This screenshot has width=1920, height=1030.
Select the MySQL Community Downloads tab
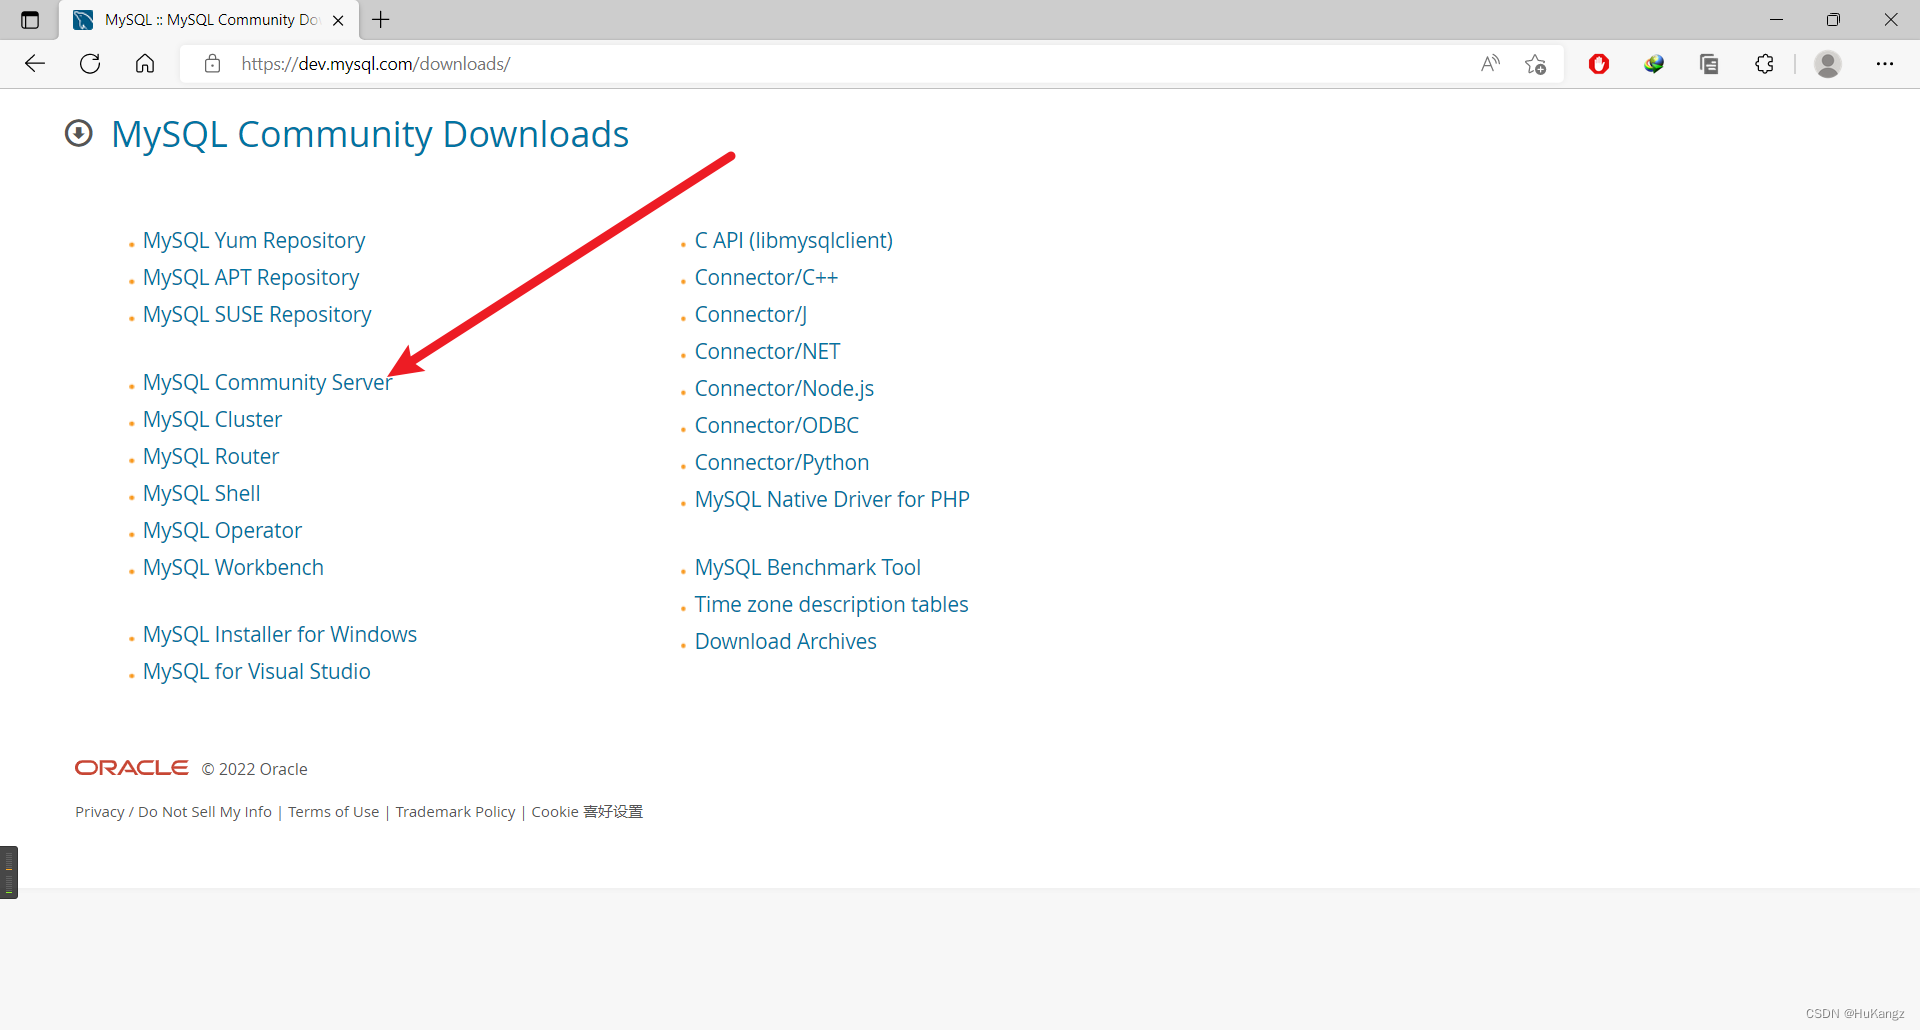click(208, 20)
